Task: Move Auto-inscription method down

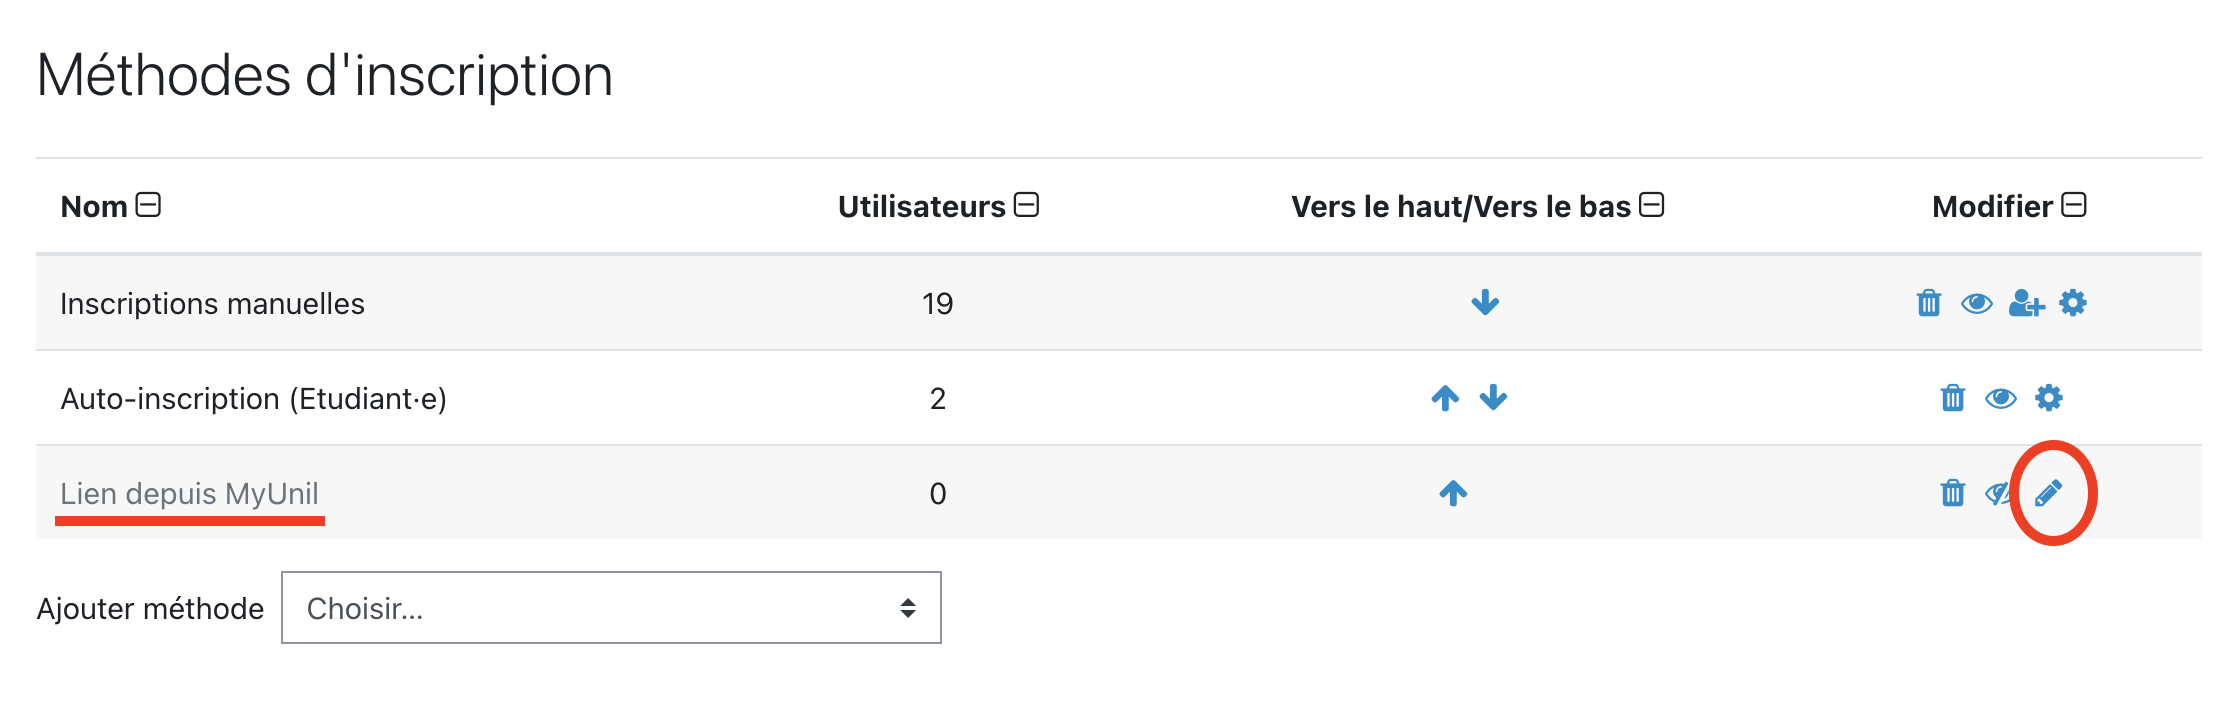Action: pyautogui.click(x=1493, y=398)
